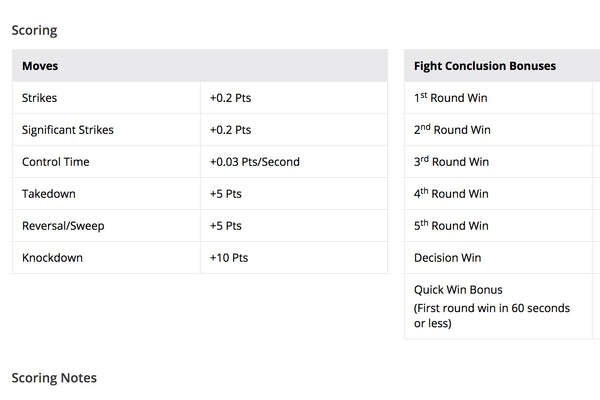Click the Fight Conclusion Bonuses header
600x400 pixels.
[x=485, y=66]
